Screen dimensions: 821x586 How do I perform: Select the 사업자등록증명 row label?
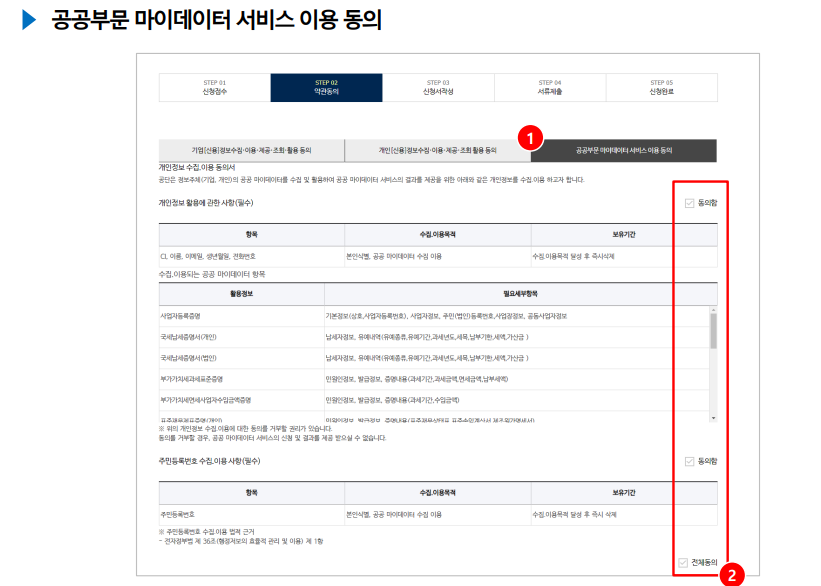coord(181,316)
